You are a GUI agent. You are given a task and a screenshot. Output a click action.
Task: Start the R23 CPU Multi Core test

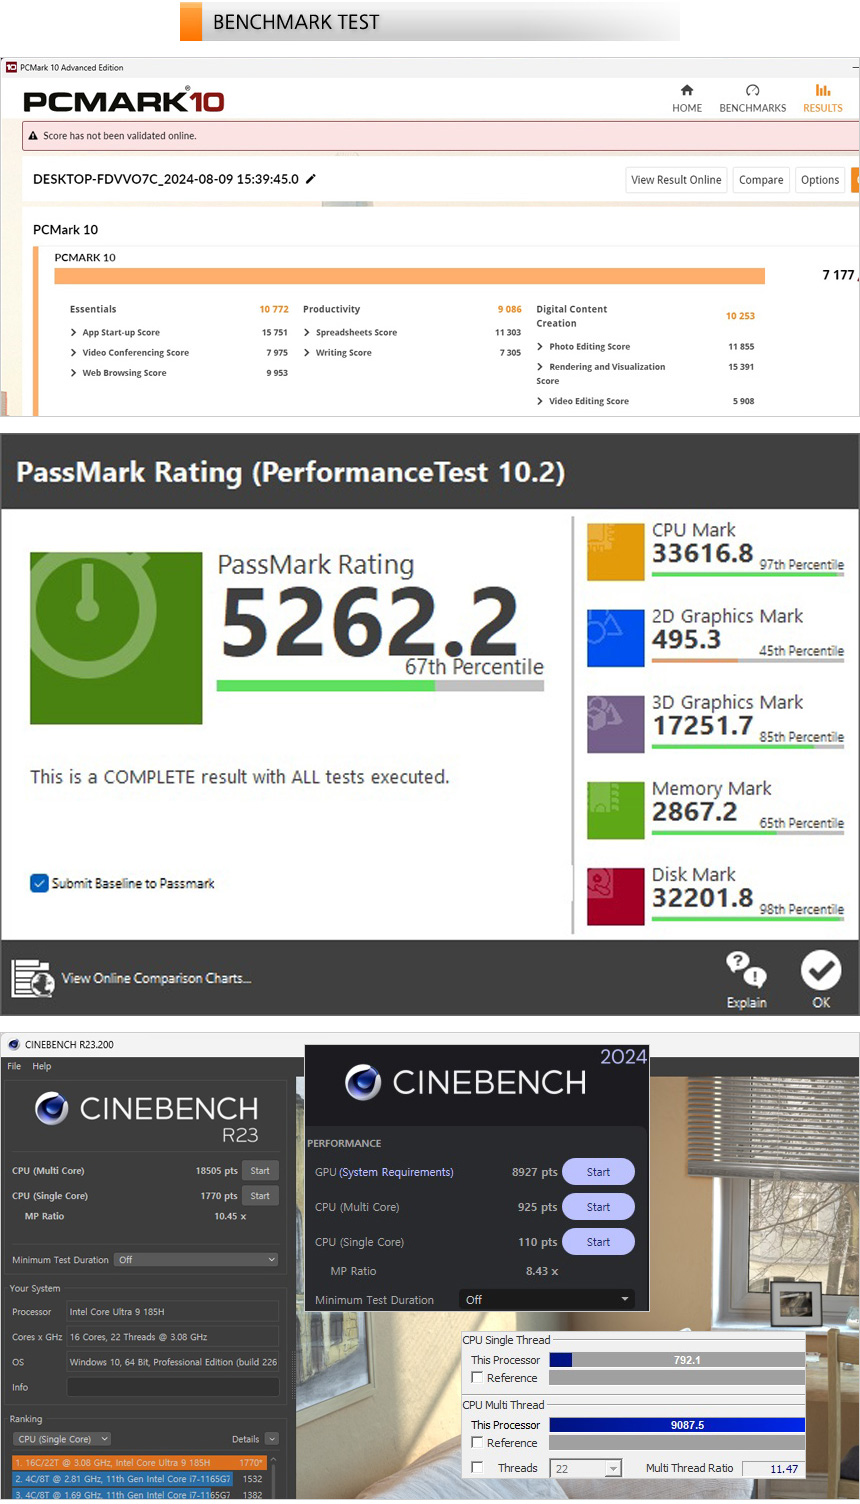[x=260, y=1170]
